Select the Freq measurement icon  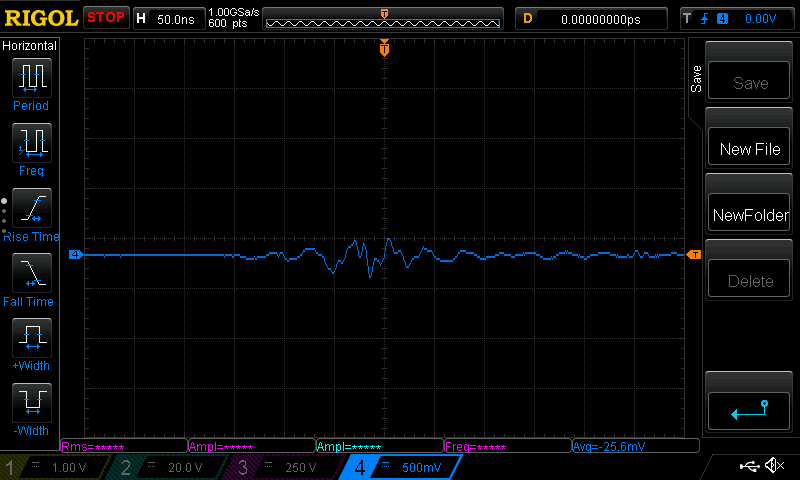pyautogui.click(x=32, y=143)
